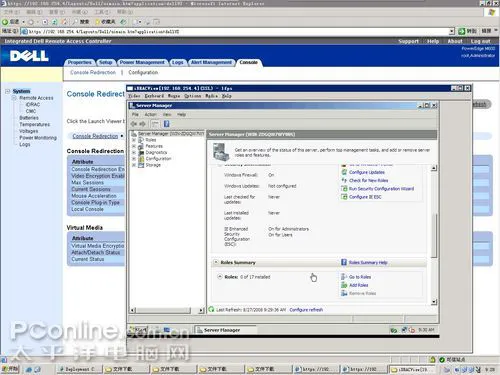500x375 pixels.
Task: Toggle the Roles count collapse button
Action: 220,277
